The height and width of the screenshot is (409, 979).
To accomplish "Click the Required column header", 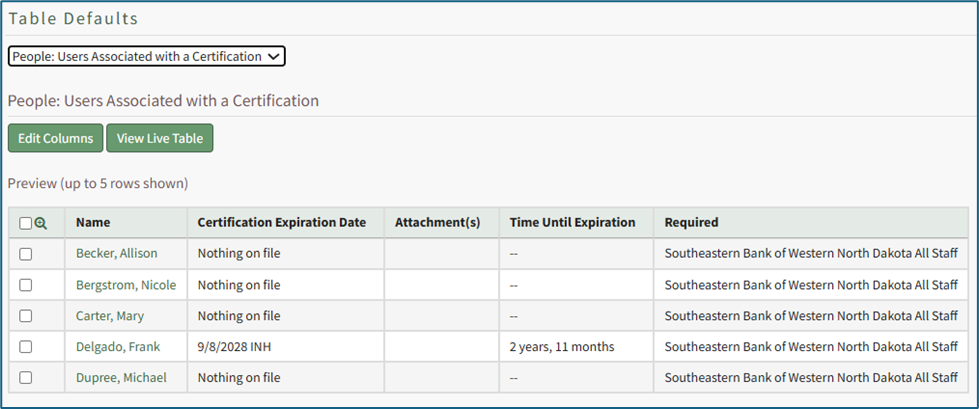I will point(691,223).
